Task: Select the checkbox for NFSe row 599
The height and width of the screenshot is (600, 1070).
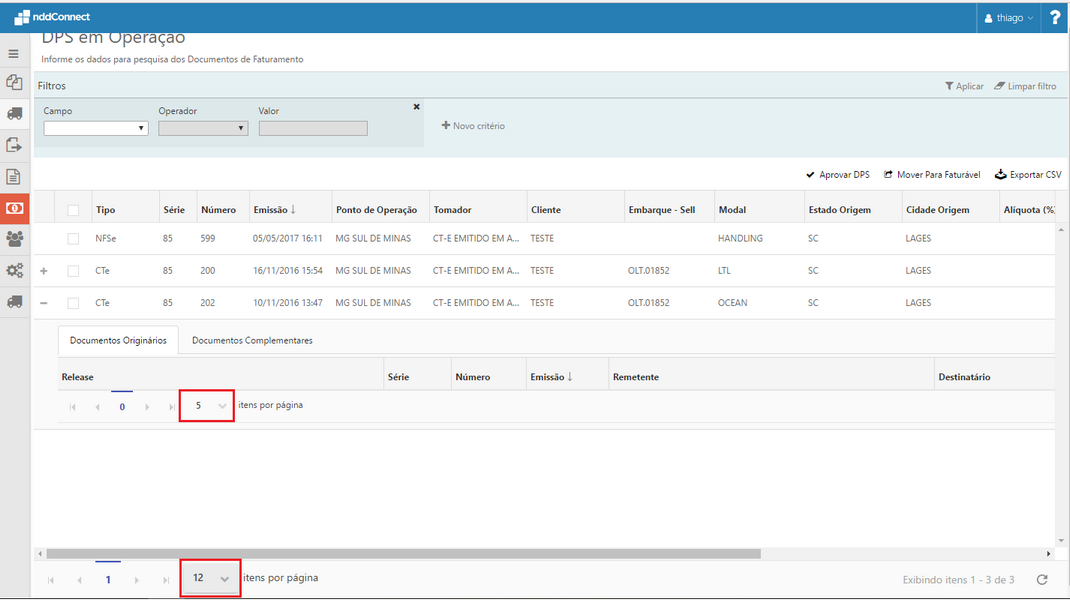Action: 73,239
